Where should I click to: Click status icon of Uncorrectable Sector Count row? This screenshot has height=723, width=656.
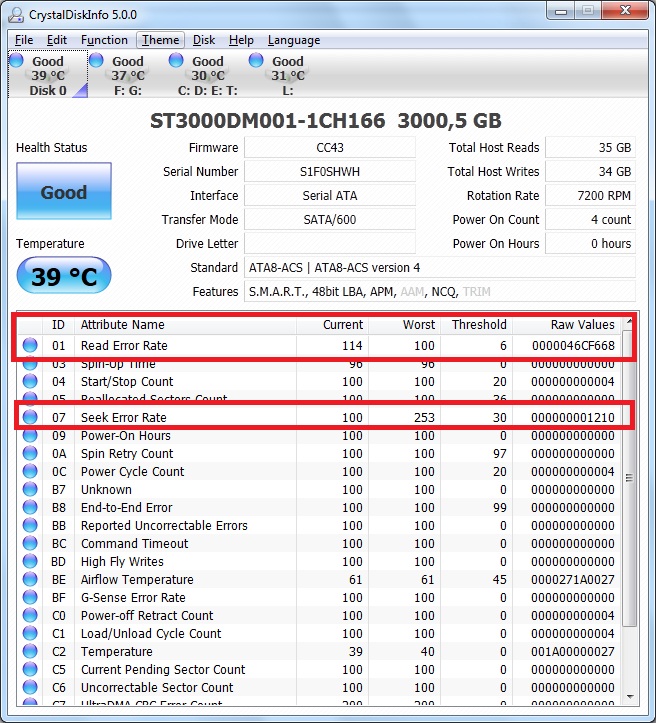point(30,687)
